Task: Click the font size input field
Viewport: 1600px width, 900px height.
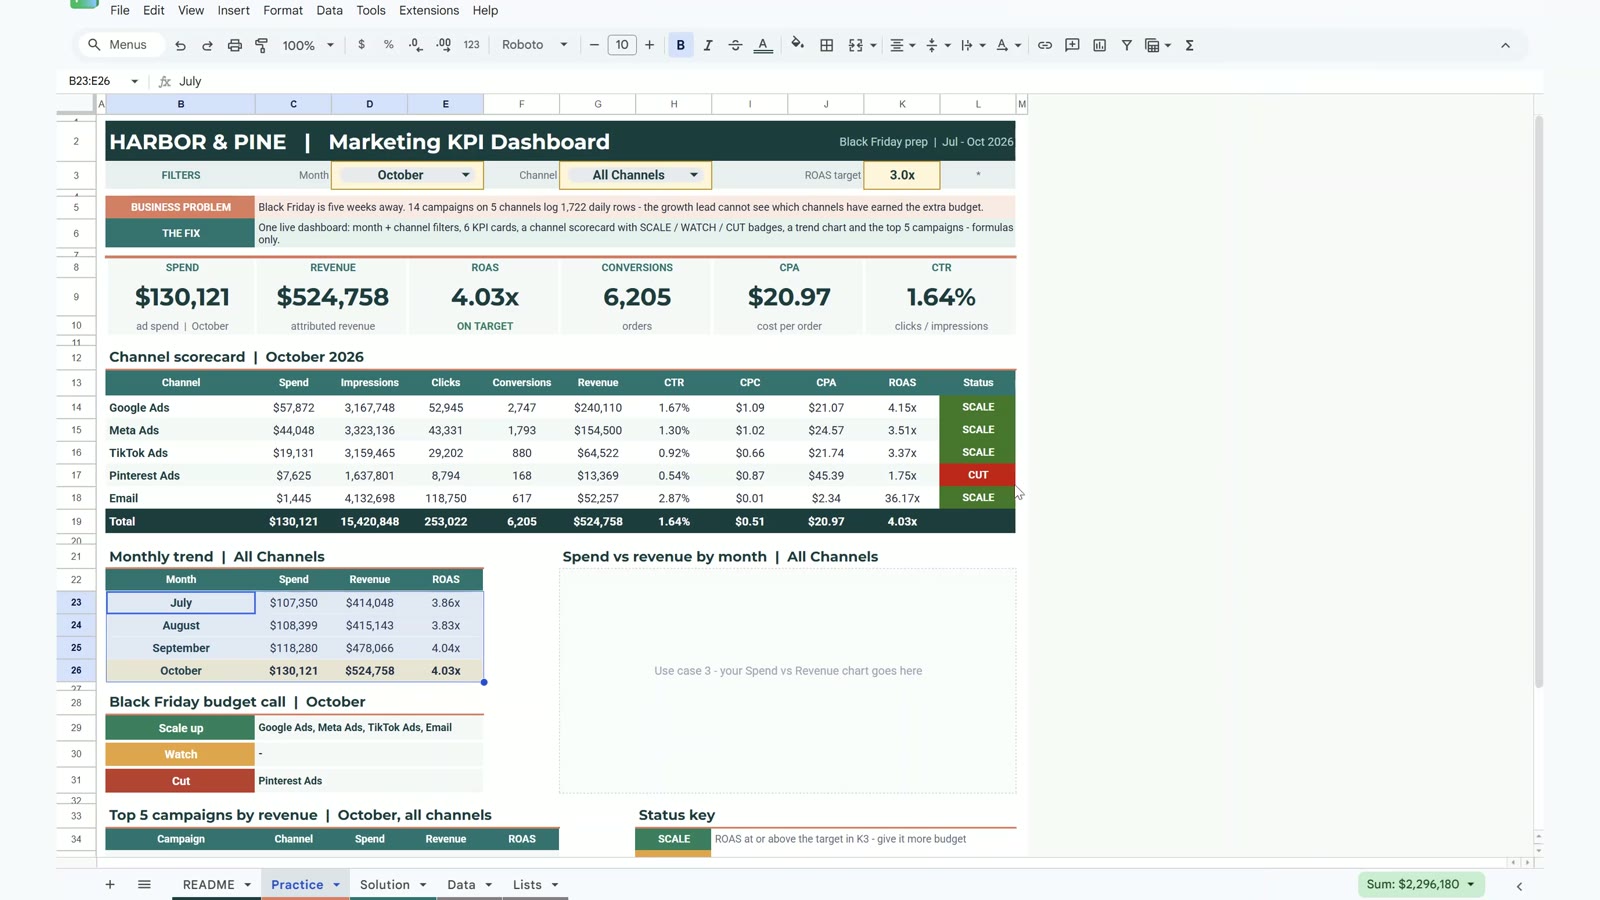Action: 622,45
